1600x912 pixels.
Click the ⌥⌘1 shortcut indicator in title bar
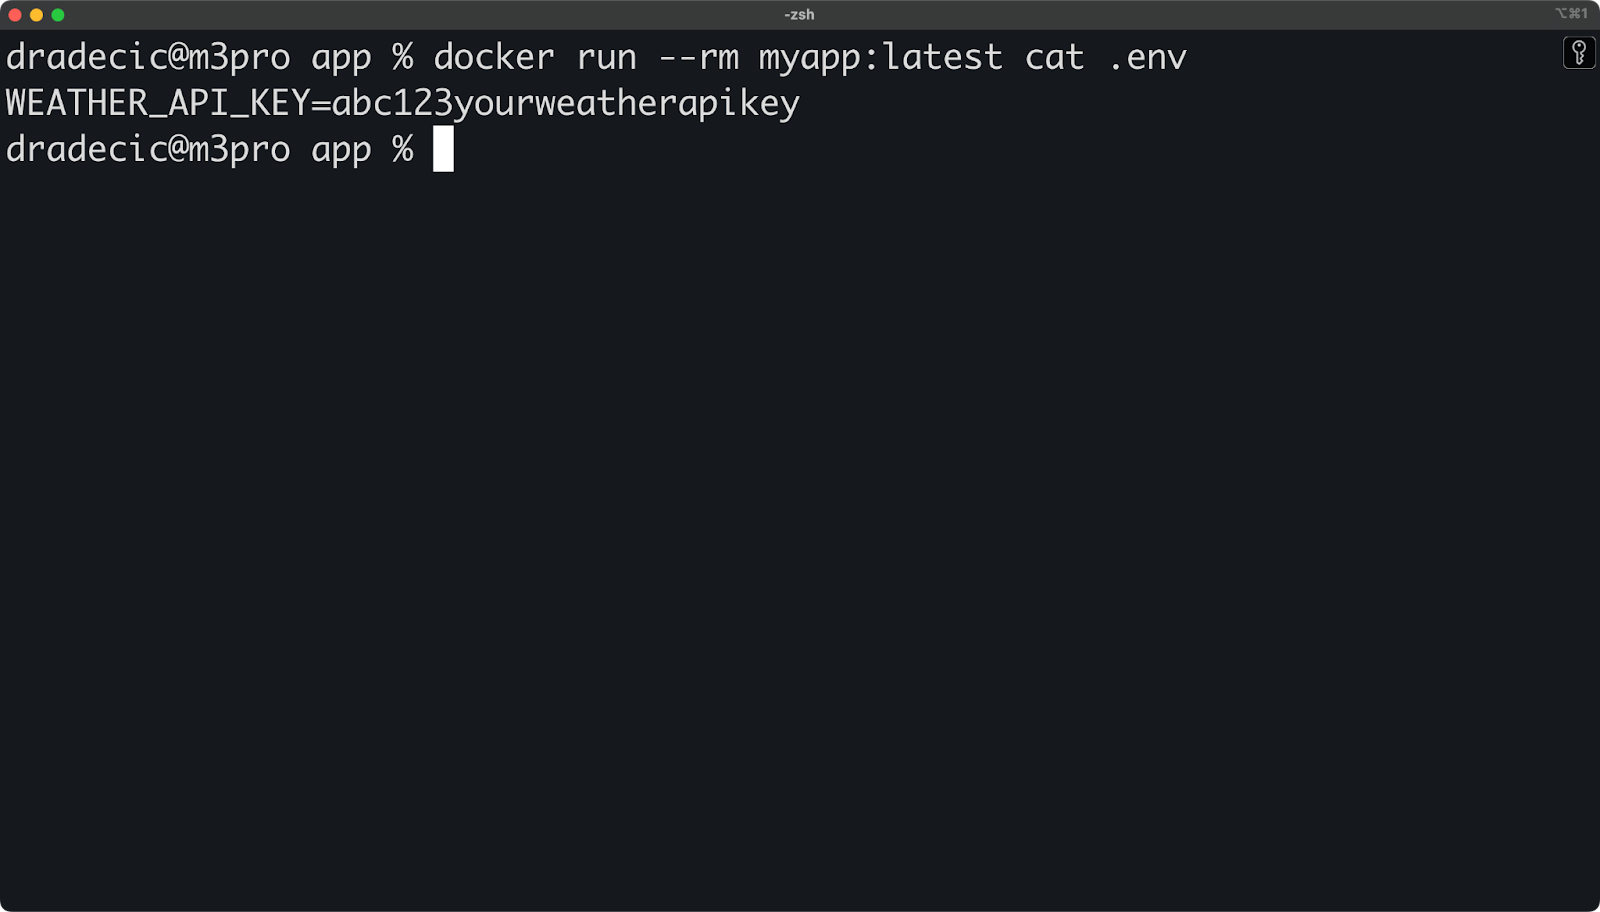coord(1571,13)
